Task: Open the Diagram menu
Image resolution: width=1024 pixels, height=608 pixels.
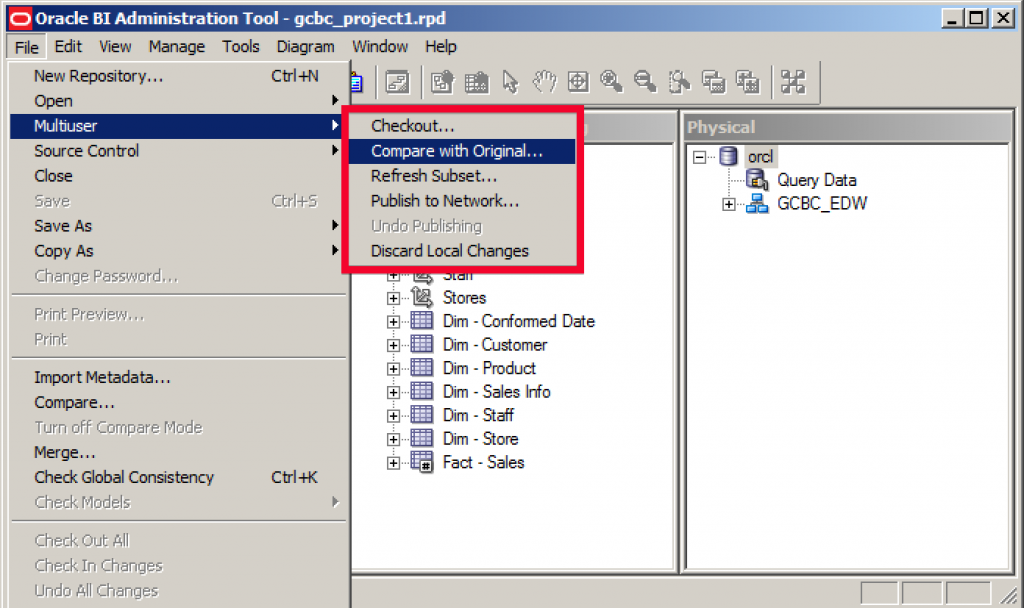Action: (x=305, y=47)
